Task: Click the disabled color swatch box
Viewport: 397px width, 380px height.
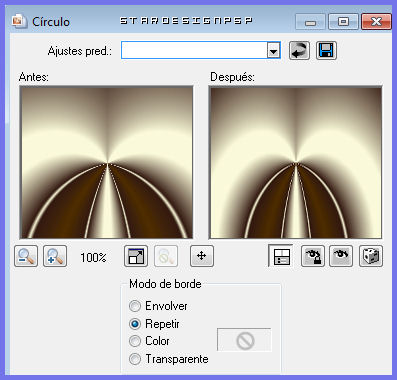Action: coord(244,340)
